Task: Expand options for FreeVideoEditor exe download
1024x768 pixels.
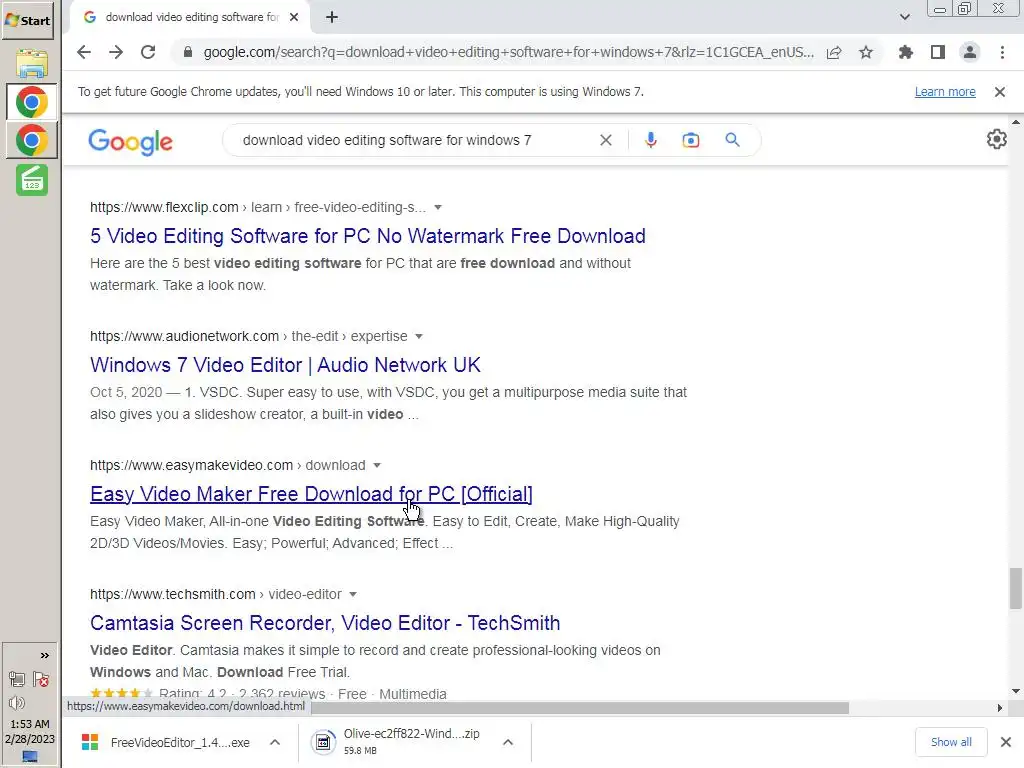Action: pyautogui.click(x=275, y=743)
